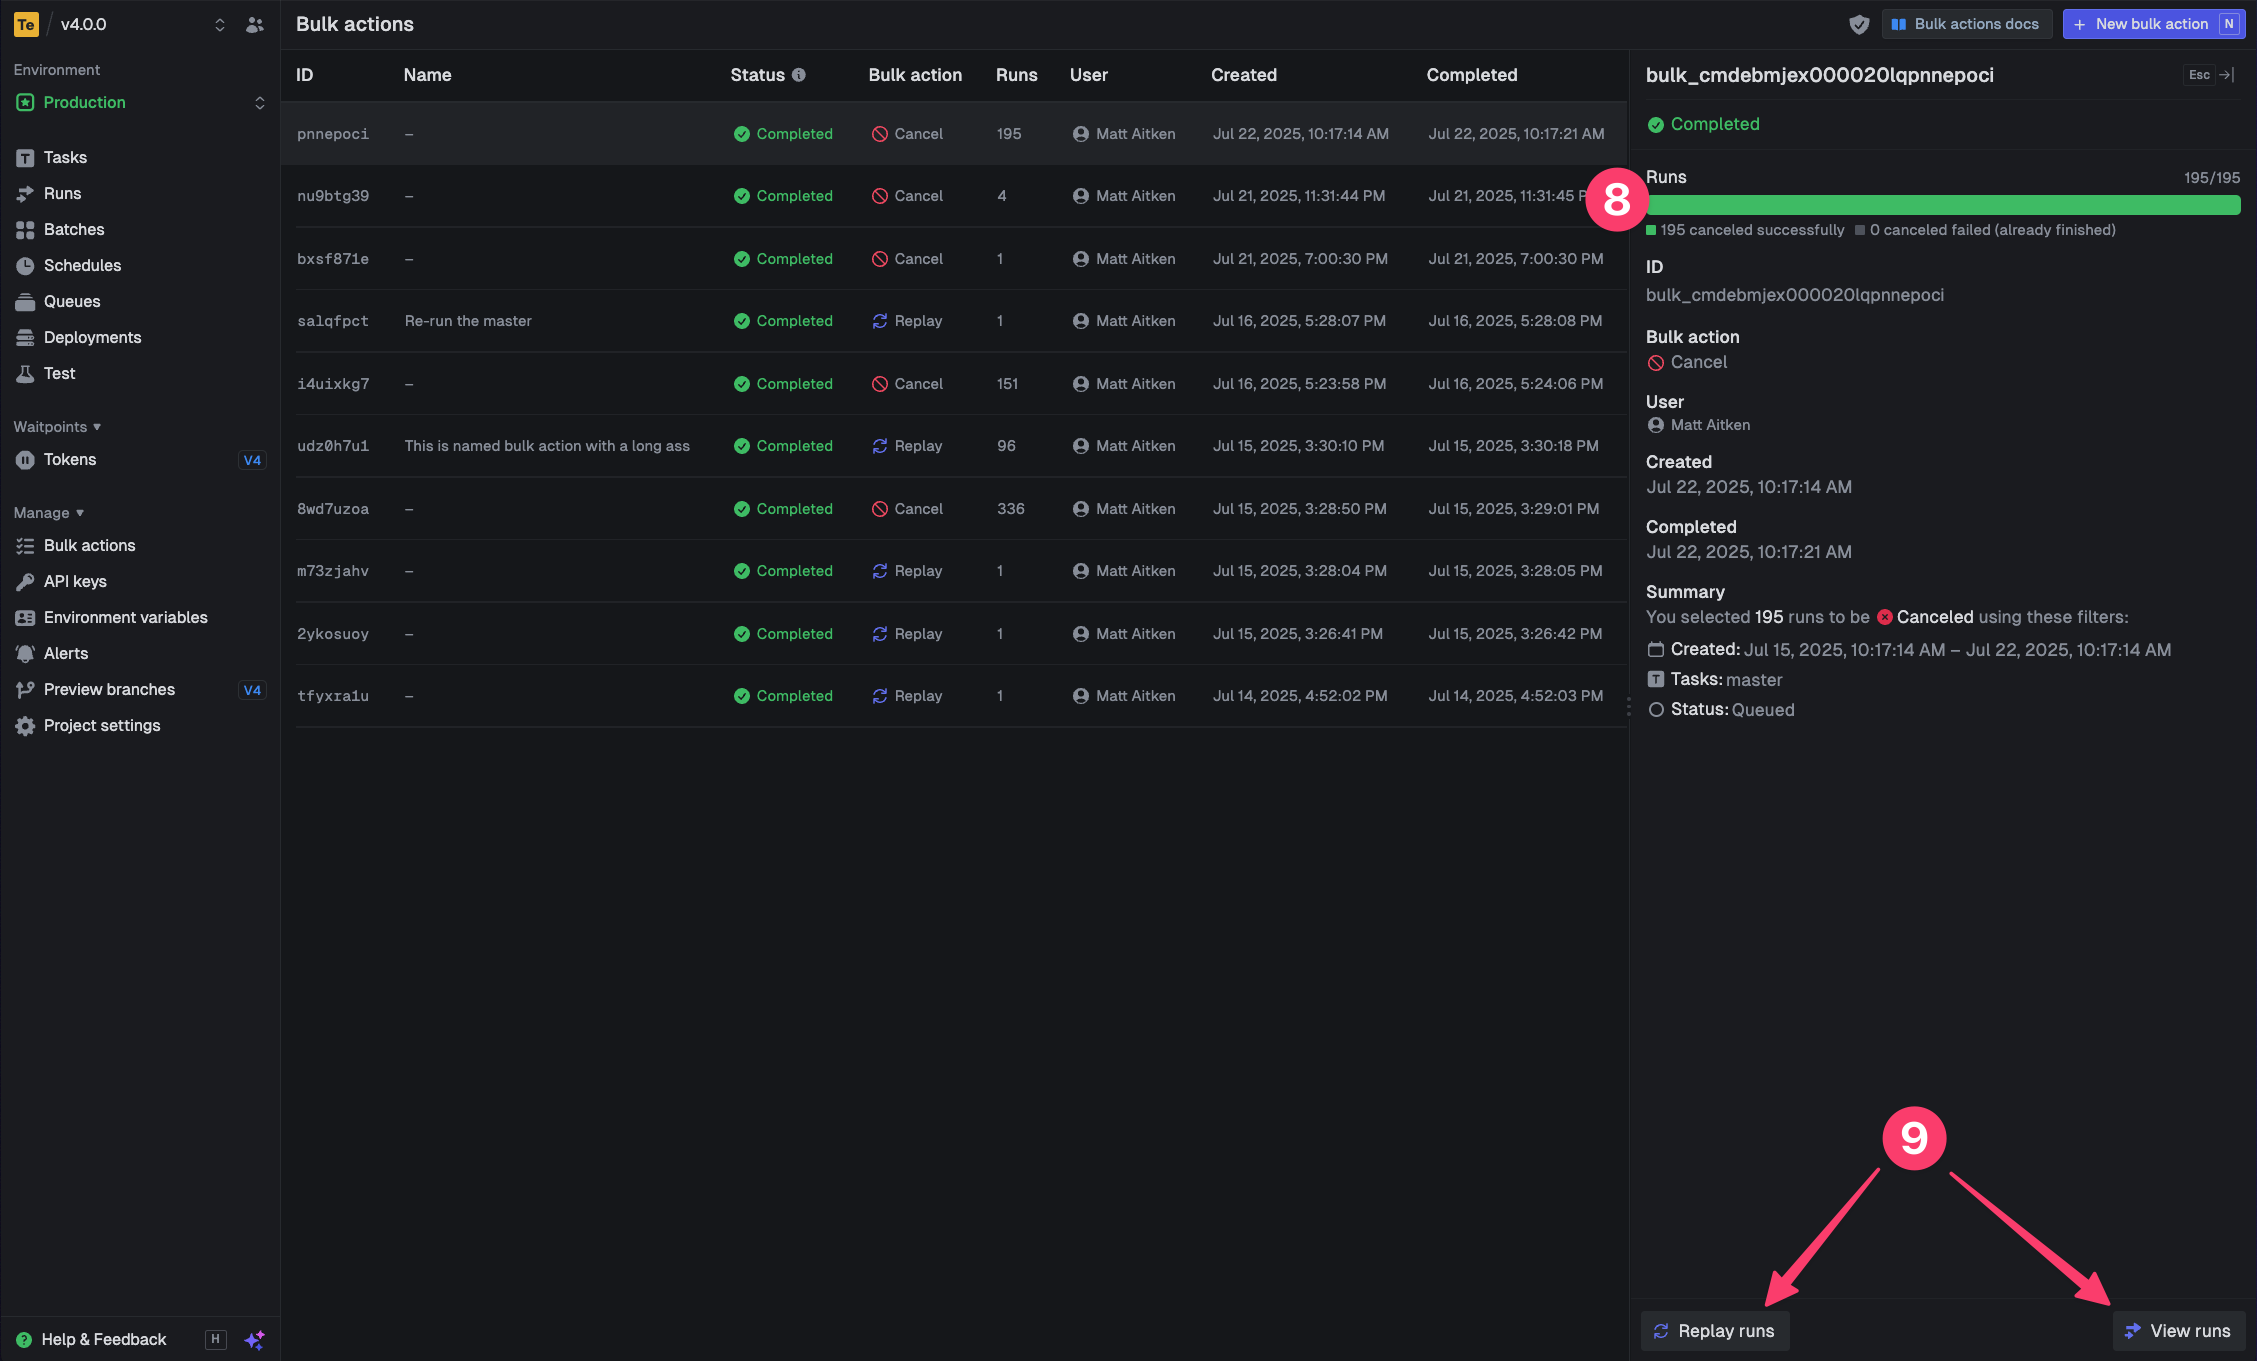The height and width of the screenshot is (1361, 2257).
Task: Click Replay runs in the detail panel
Action: click(x=1714, y=1331)
